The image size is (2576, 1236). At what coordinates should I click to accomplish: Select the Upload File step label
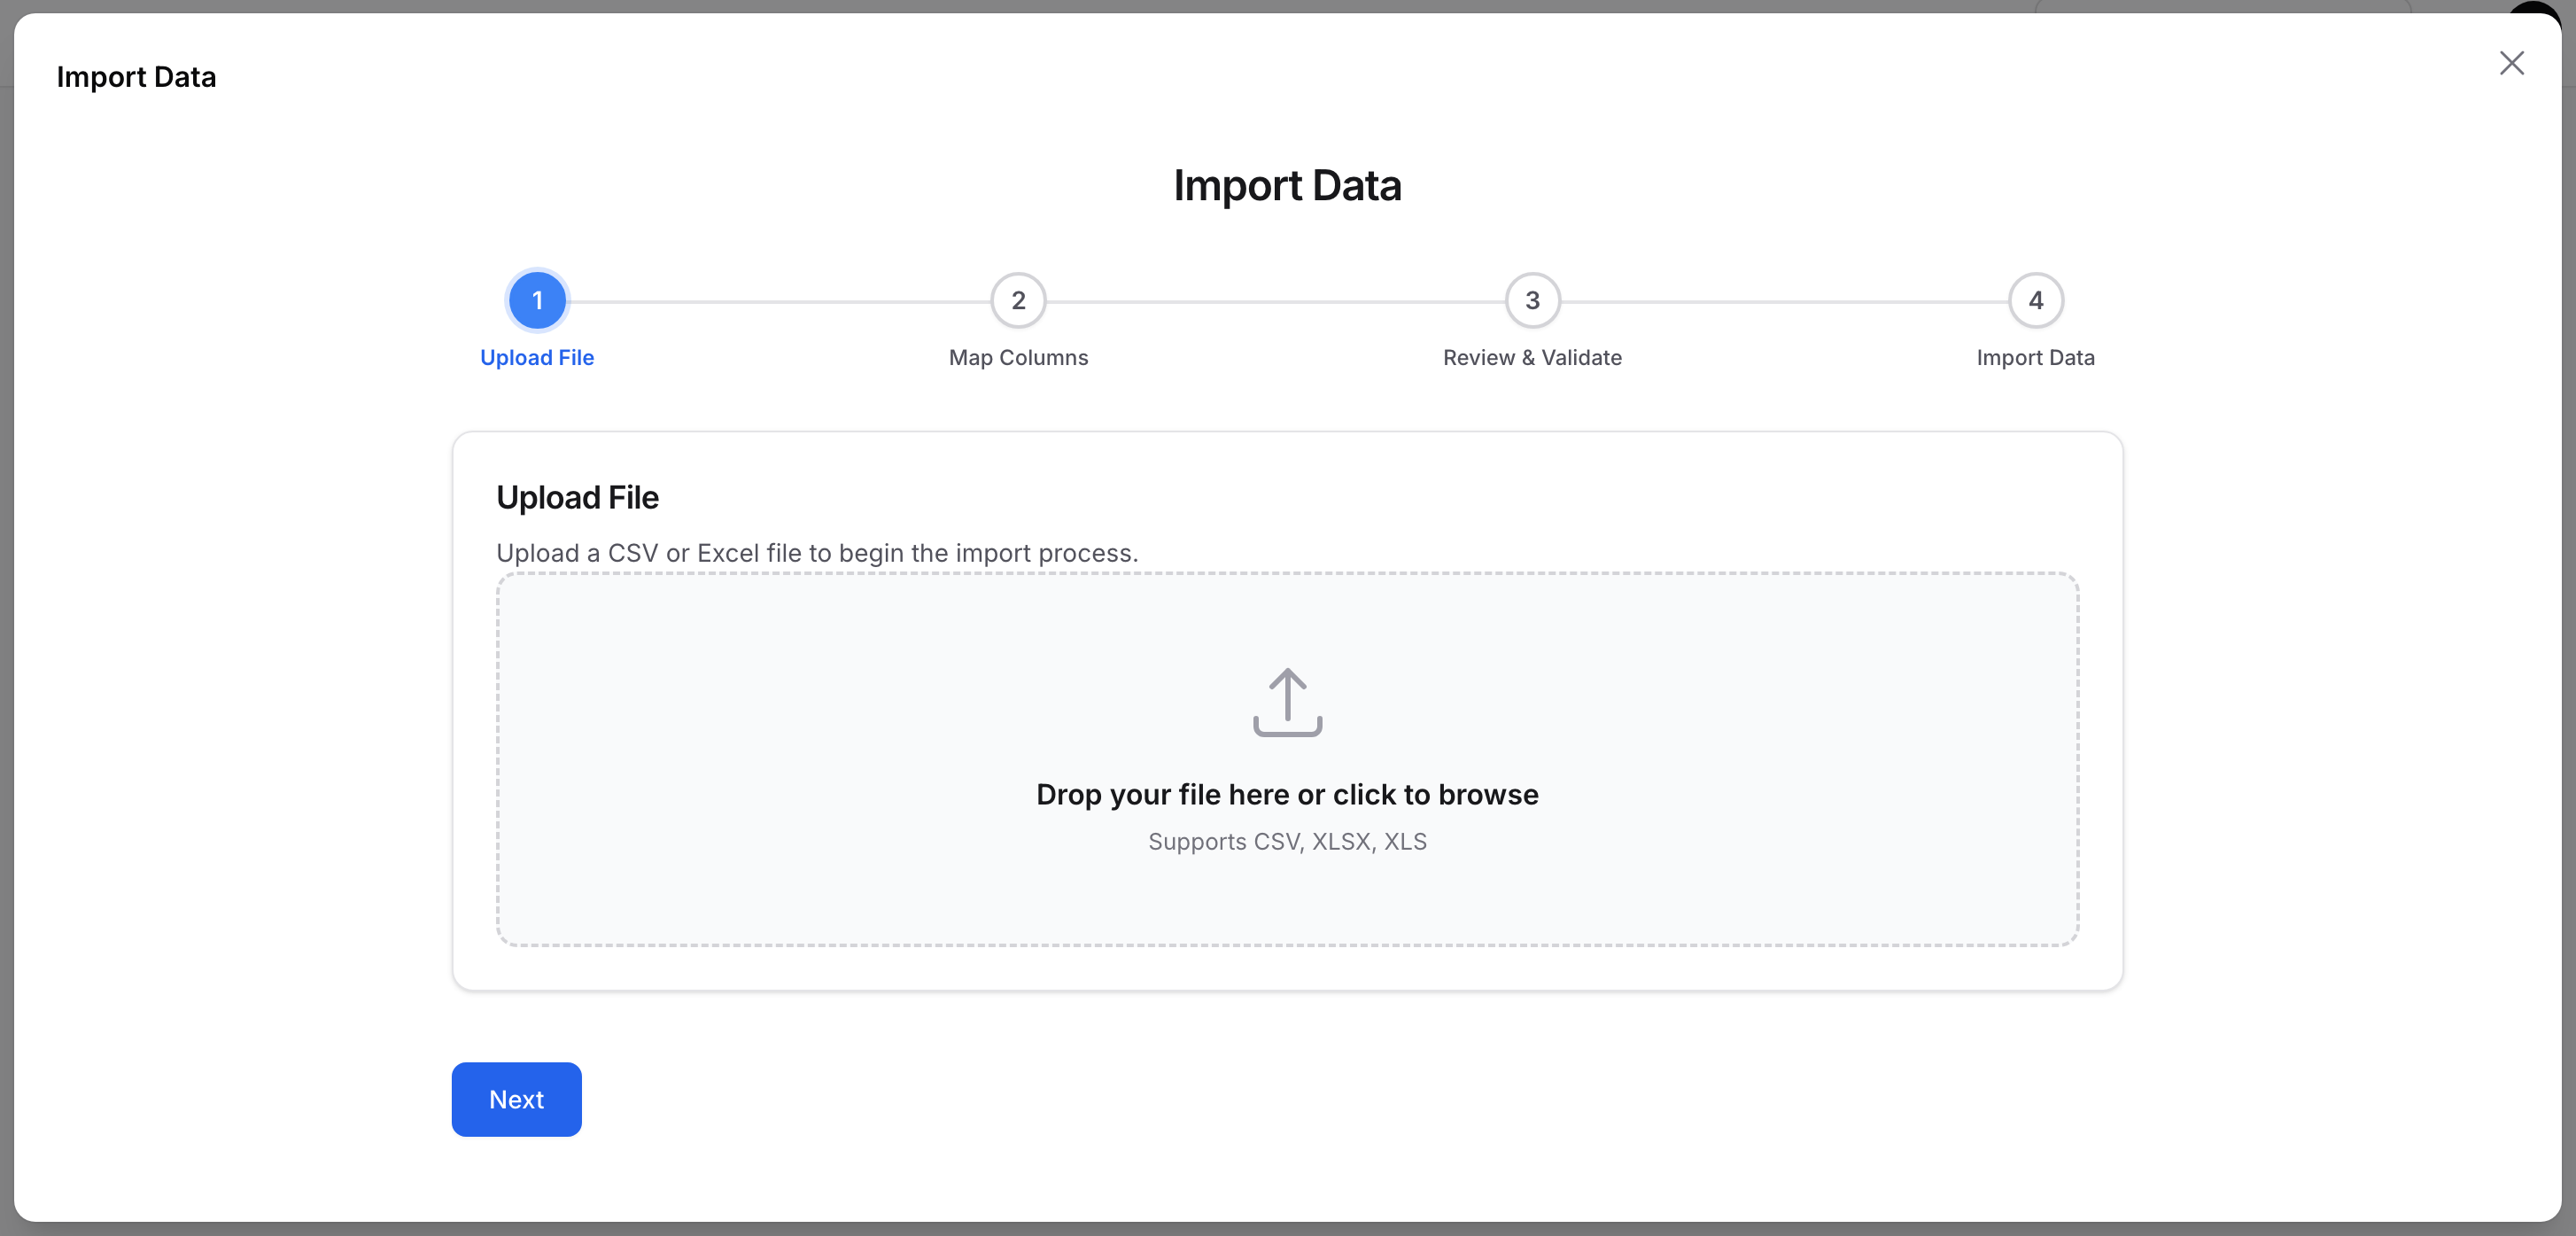537,357
